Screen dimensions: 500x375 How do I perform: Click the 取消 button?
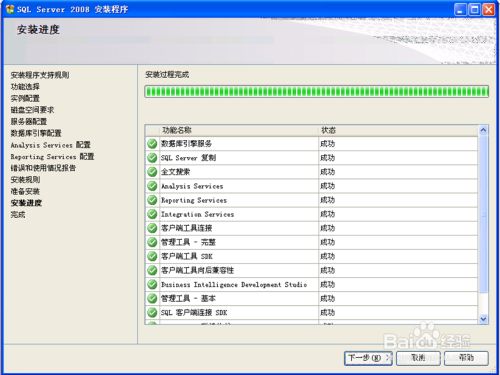[x=418, y=358]
